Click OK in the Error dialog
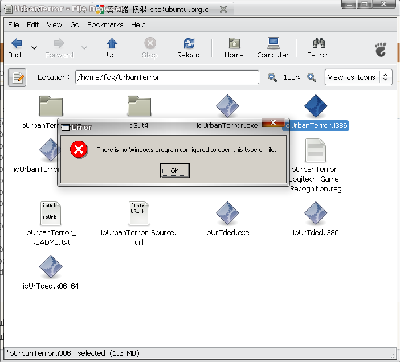The height and width of the screenshot is (362, 400). tap(175, 170)
